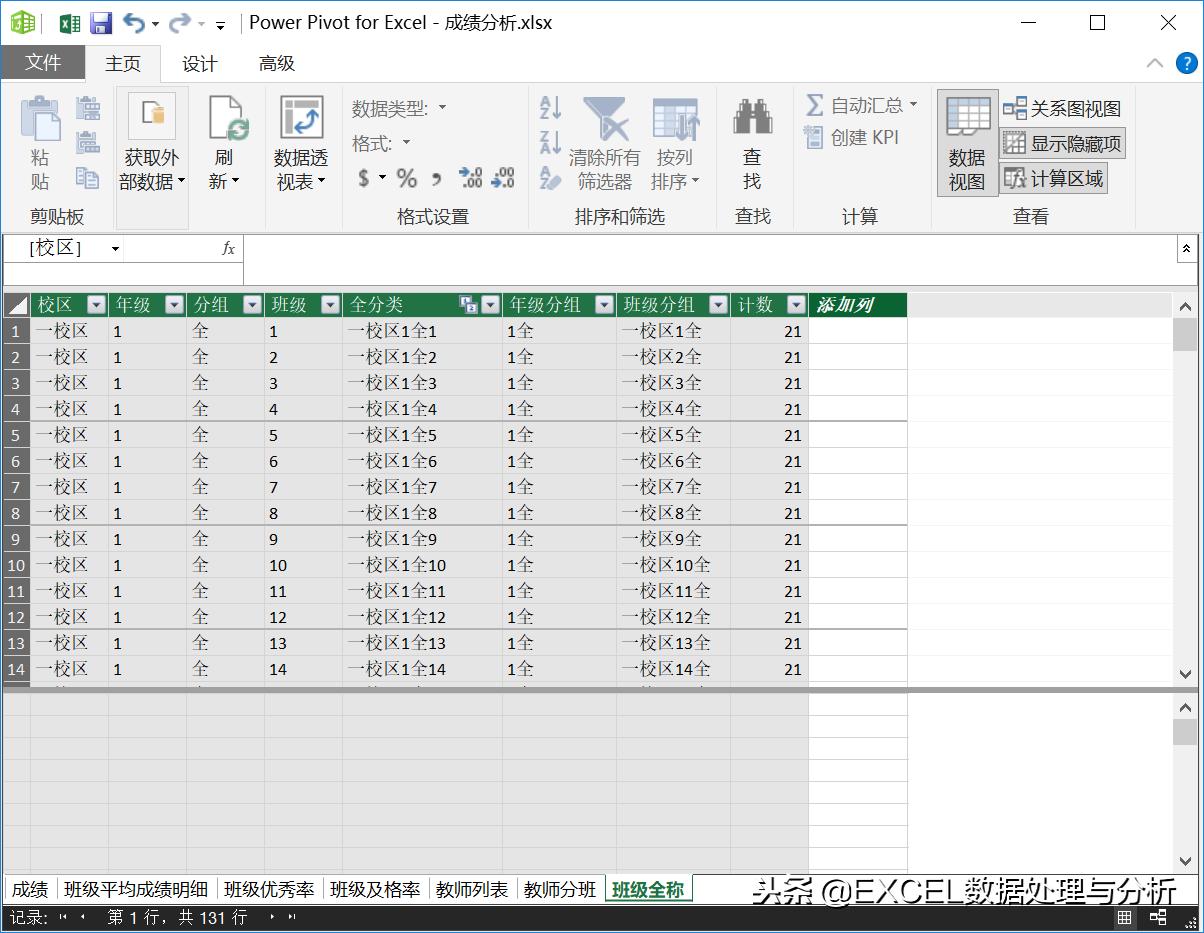
Task: Click the Save icon in title bar
Action: tap(101, 23)
